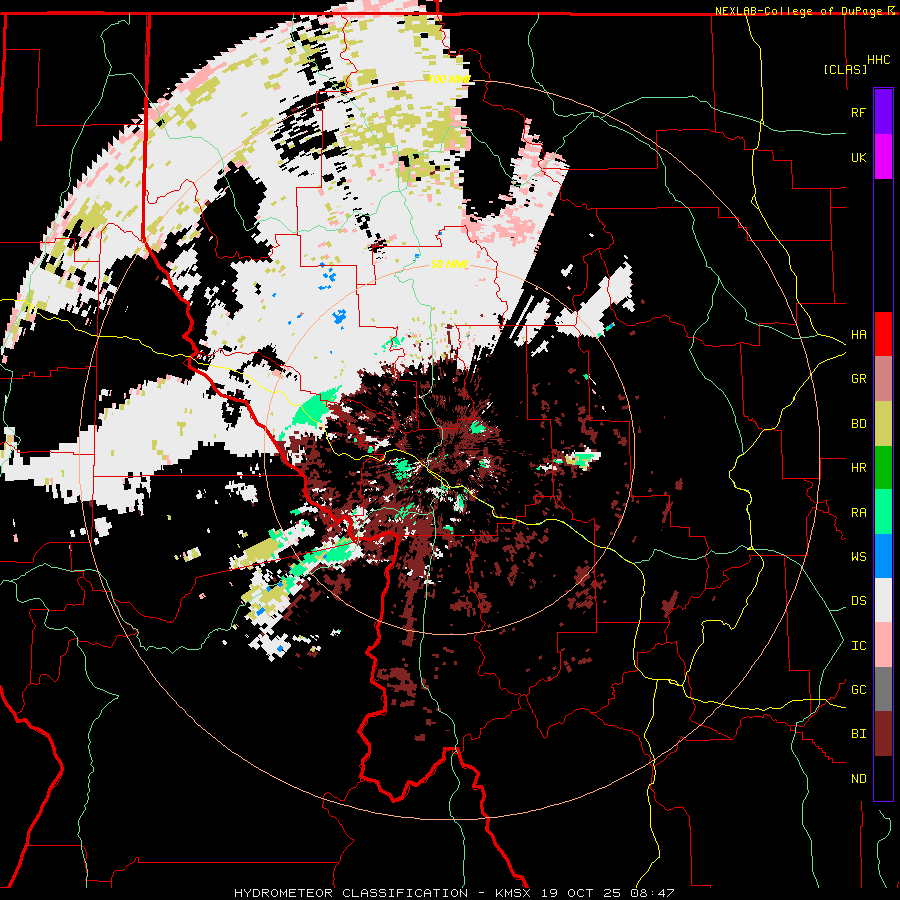Screen dimensions: 900x900
Task: Click the BI legend label text
Action: (858, 734)
